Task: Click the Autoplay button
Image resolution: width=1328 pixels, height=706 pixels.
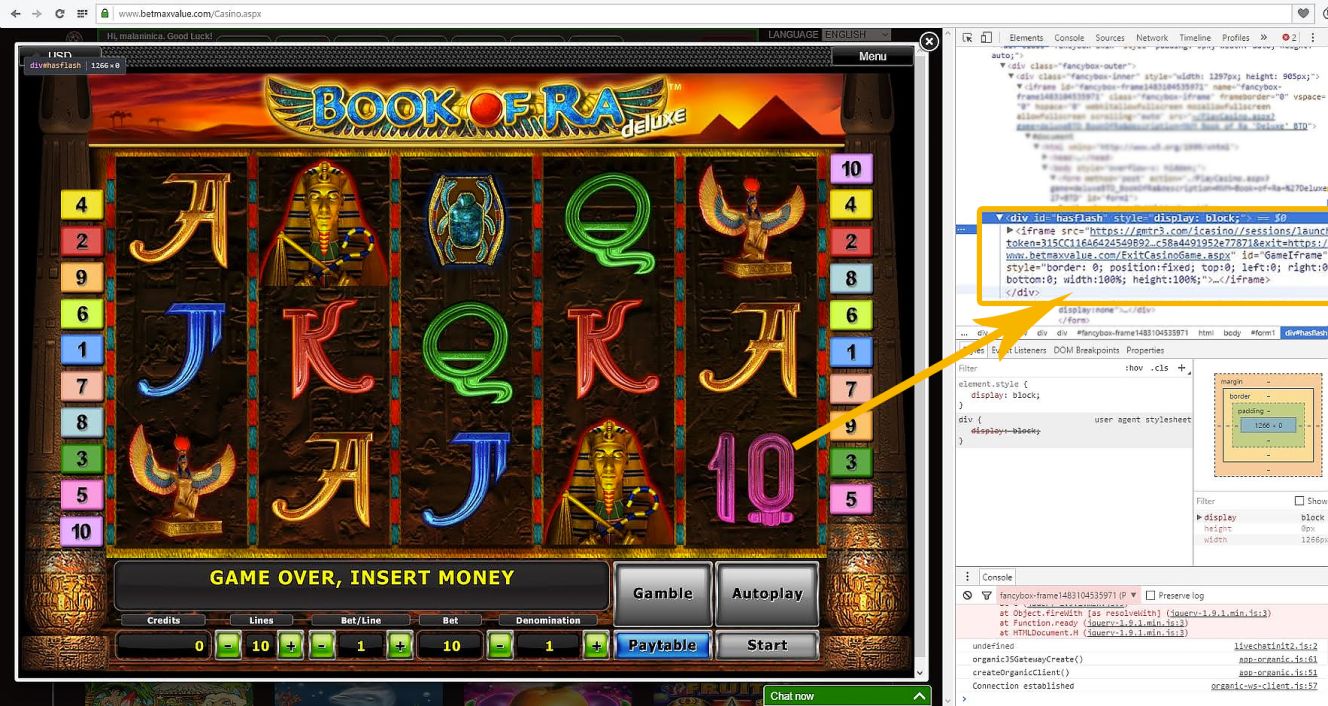Action: point(767,593)
